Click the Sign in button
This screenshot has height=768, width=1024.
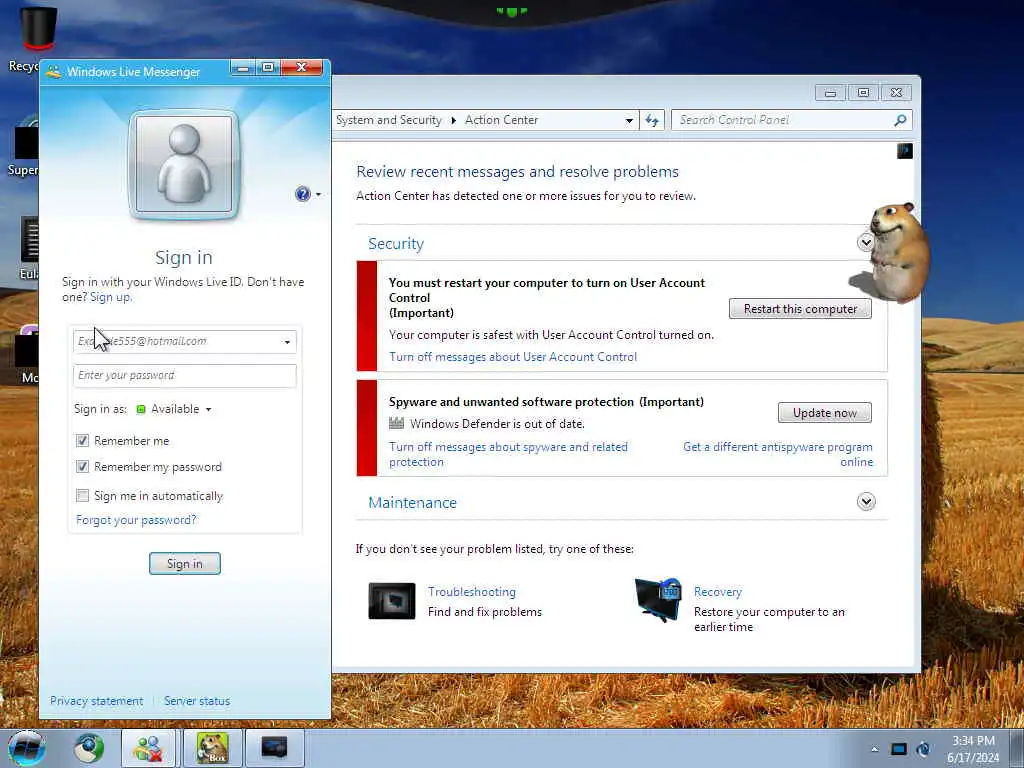[x=185, y=564]
